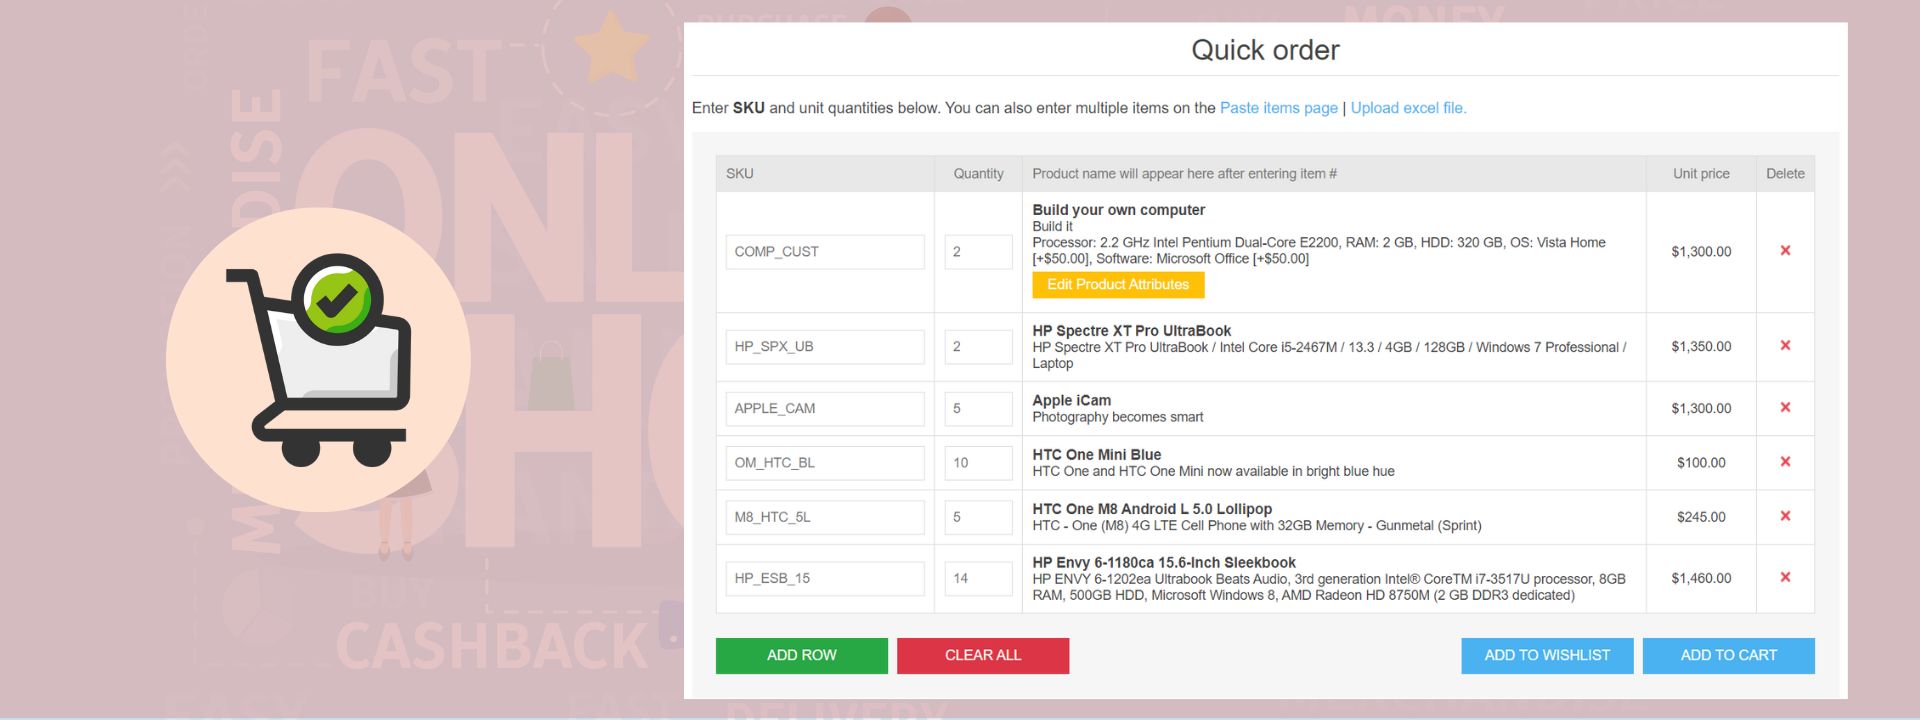Focus the COMP_CUST SKU field
The width and height of the screenshot is (1920, 720).
(825, 252)
